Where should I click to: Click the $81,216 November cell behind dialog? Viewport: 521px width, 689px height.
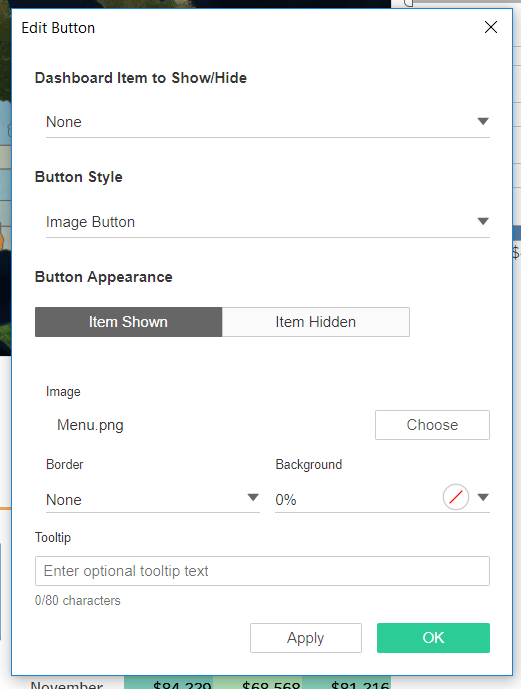pos(360,685)
